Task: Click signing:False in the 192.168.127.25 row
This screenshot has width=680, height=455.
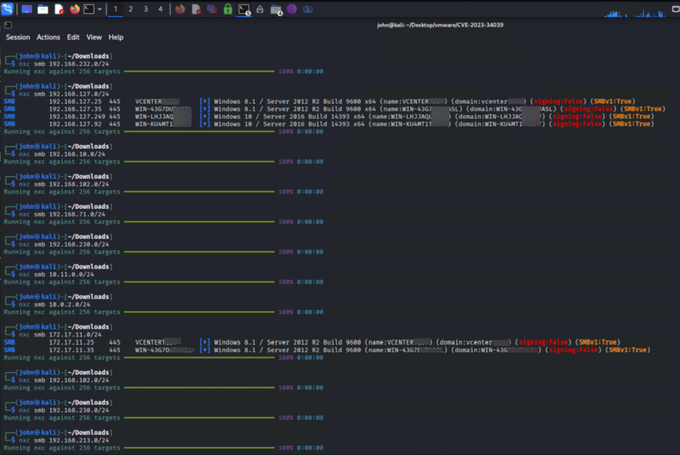Action: (558, 101)
